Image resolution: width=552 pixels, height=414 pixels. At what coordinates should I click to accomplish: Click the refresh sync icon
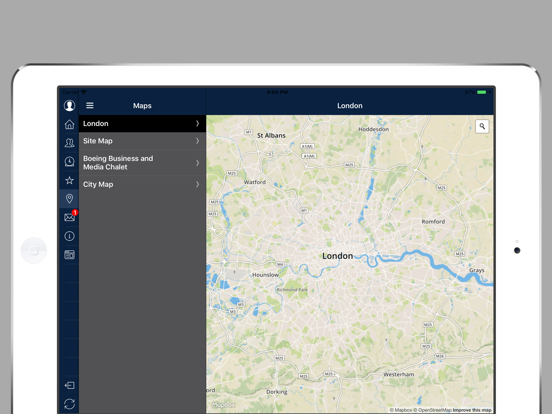(69, 404)
